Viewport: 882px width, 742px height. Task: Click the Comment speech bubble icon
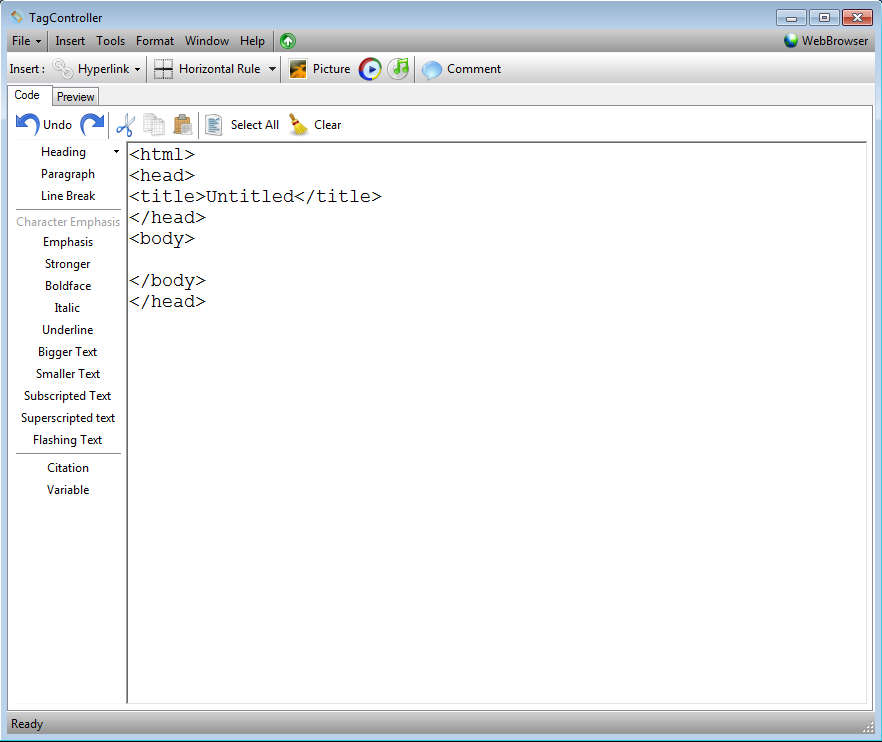[x=432, y=70]
